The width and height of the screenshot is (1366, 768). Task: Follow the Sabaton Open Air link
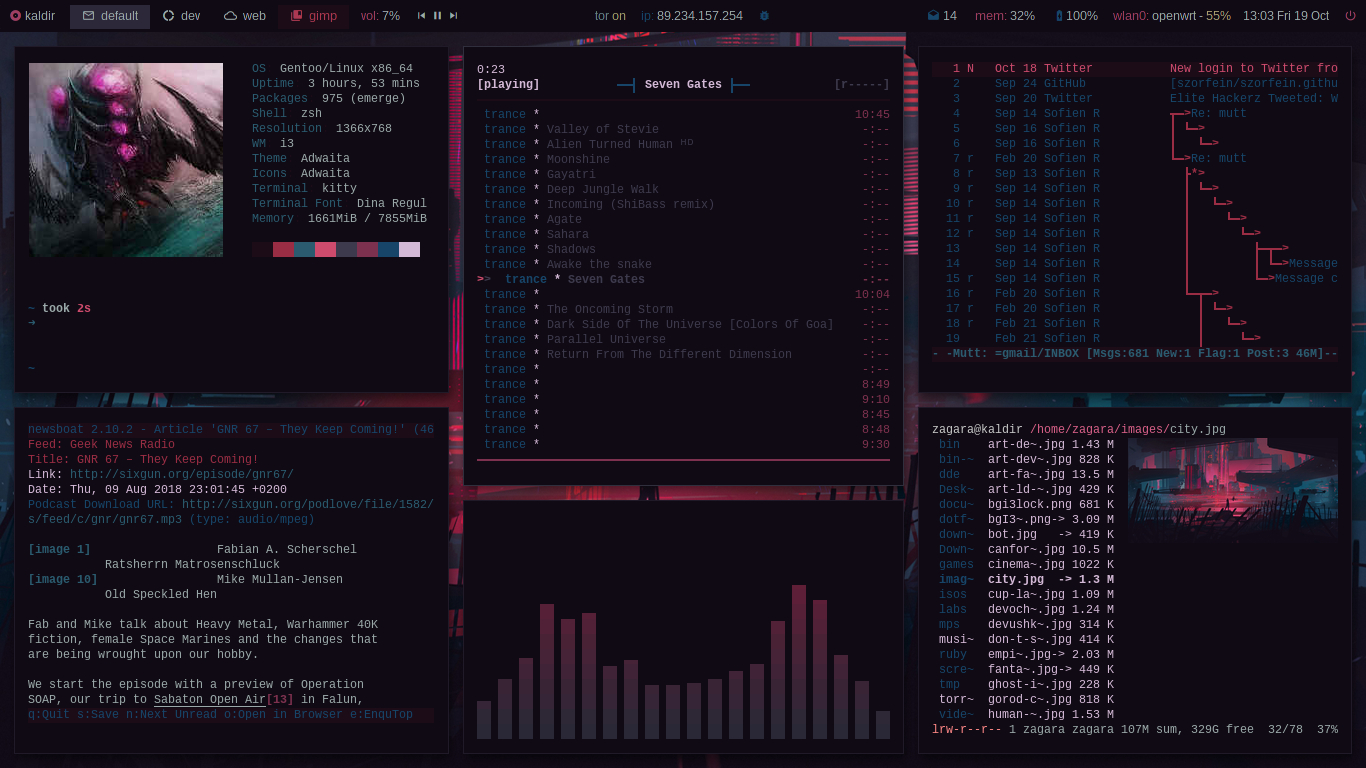210,699
